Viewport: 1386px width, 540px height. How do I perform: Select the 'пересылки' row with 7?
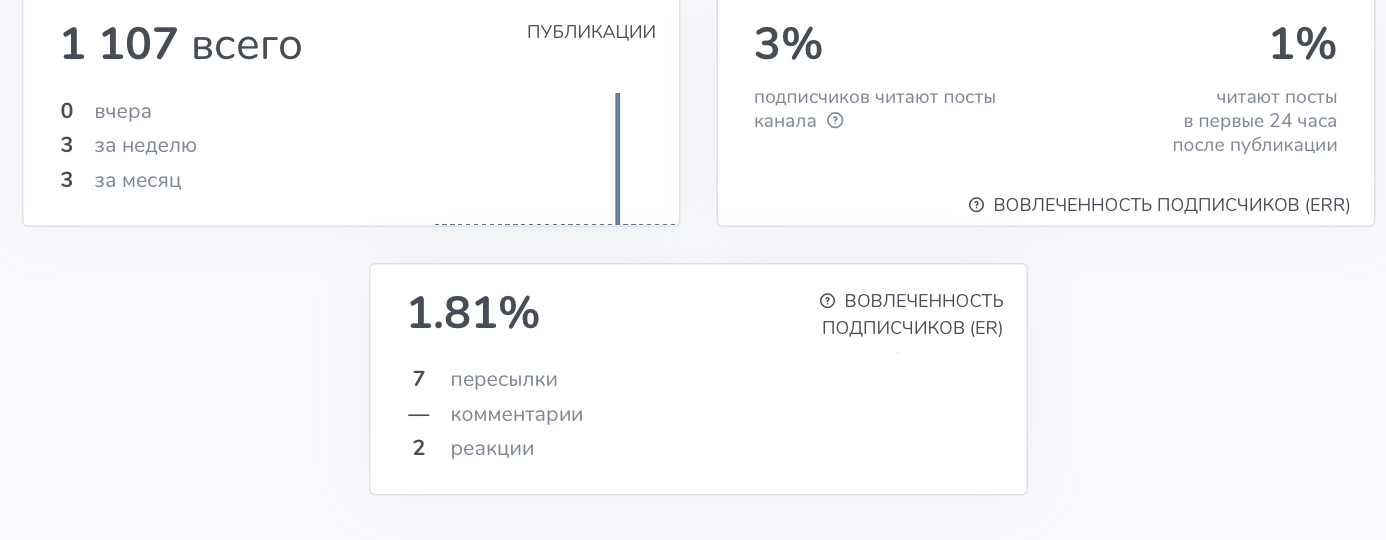pyautogui.click(x=484, y=380)
